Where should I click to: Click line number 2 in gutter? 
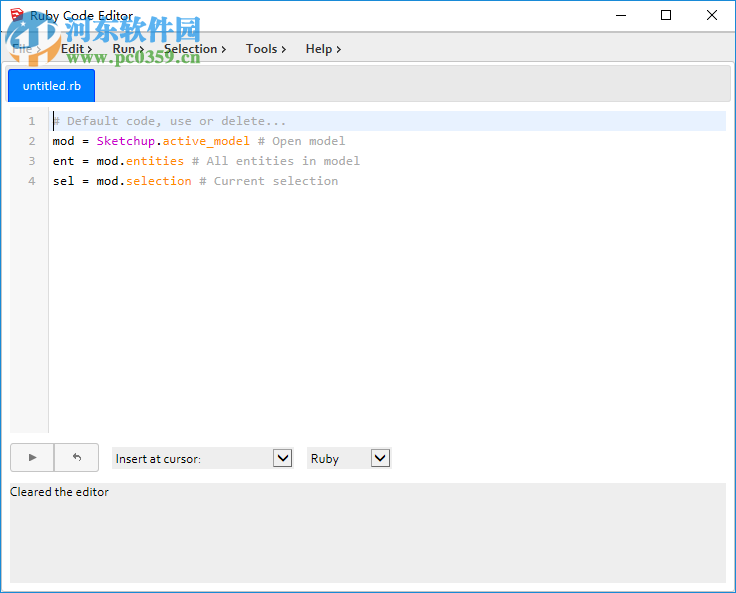pos(32,141)
